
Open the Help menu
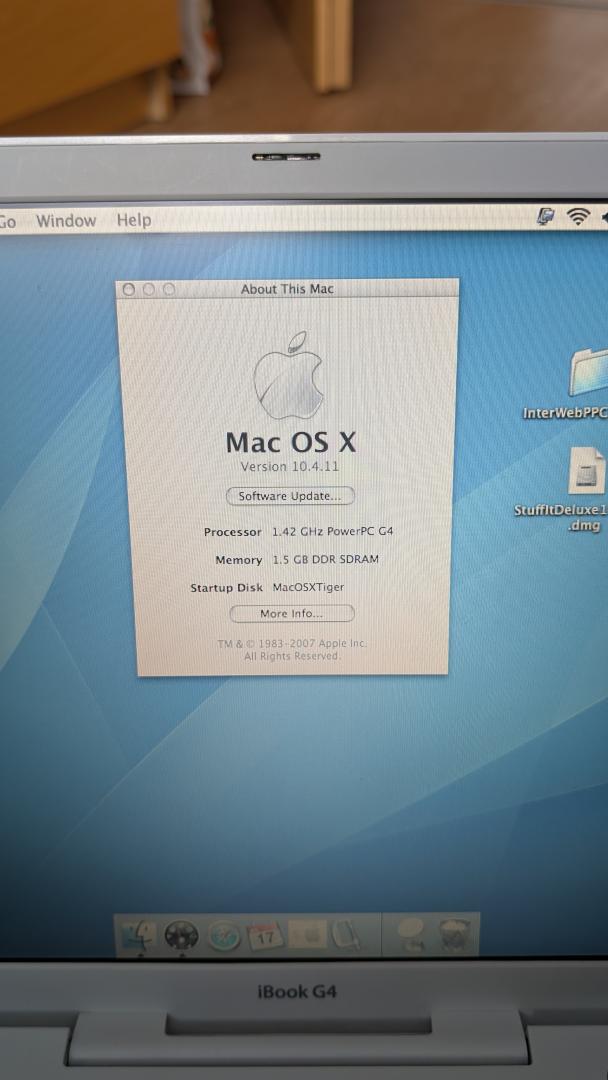coord(133,220)
